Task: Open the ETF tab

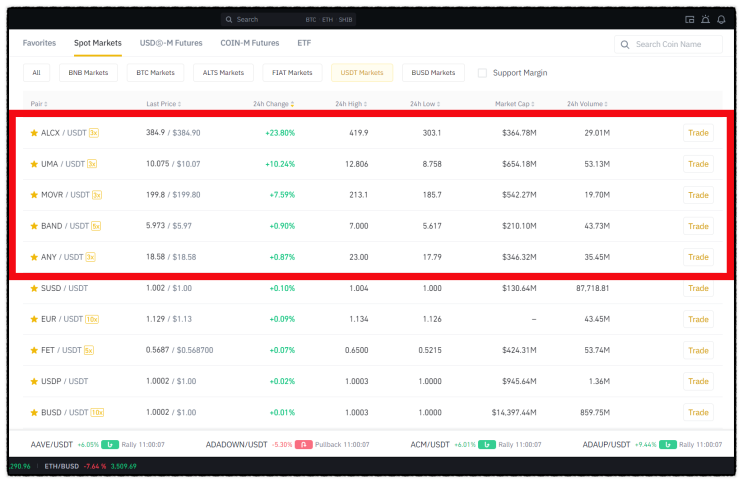Action: tap(304, 43)
